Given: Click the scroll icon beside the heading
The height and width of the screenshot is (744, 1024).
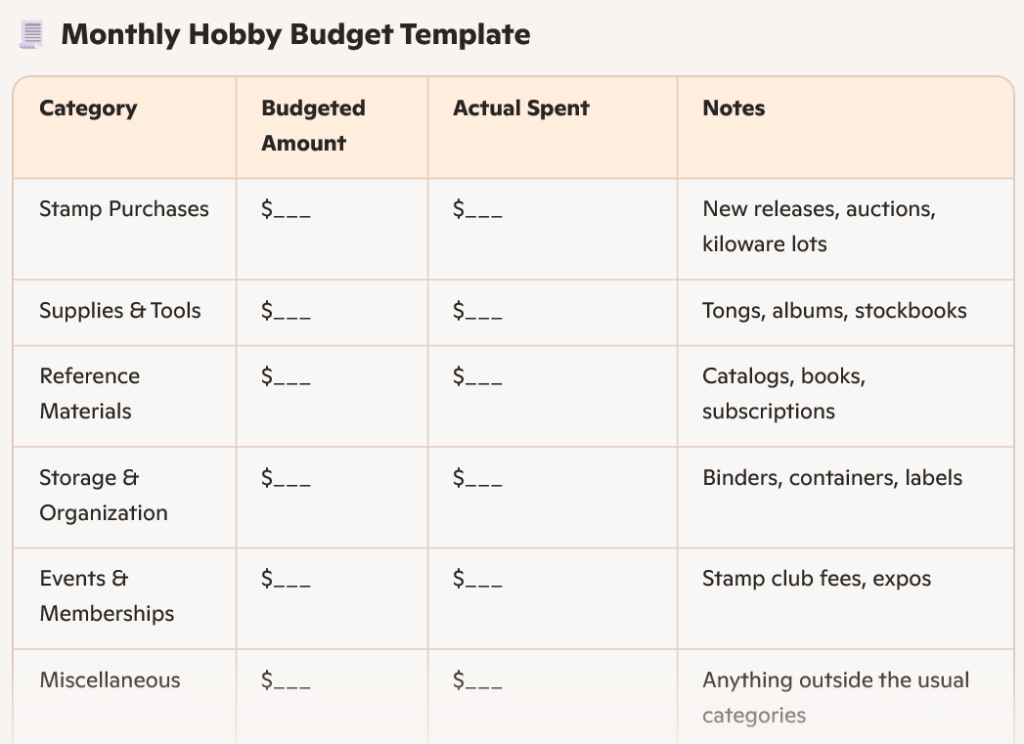Looking at the screenshot, I should [31, 35].
